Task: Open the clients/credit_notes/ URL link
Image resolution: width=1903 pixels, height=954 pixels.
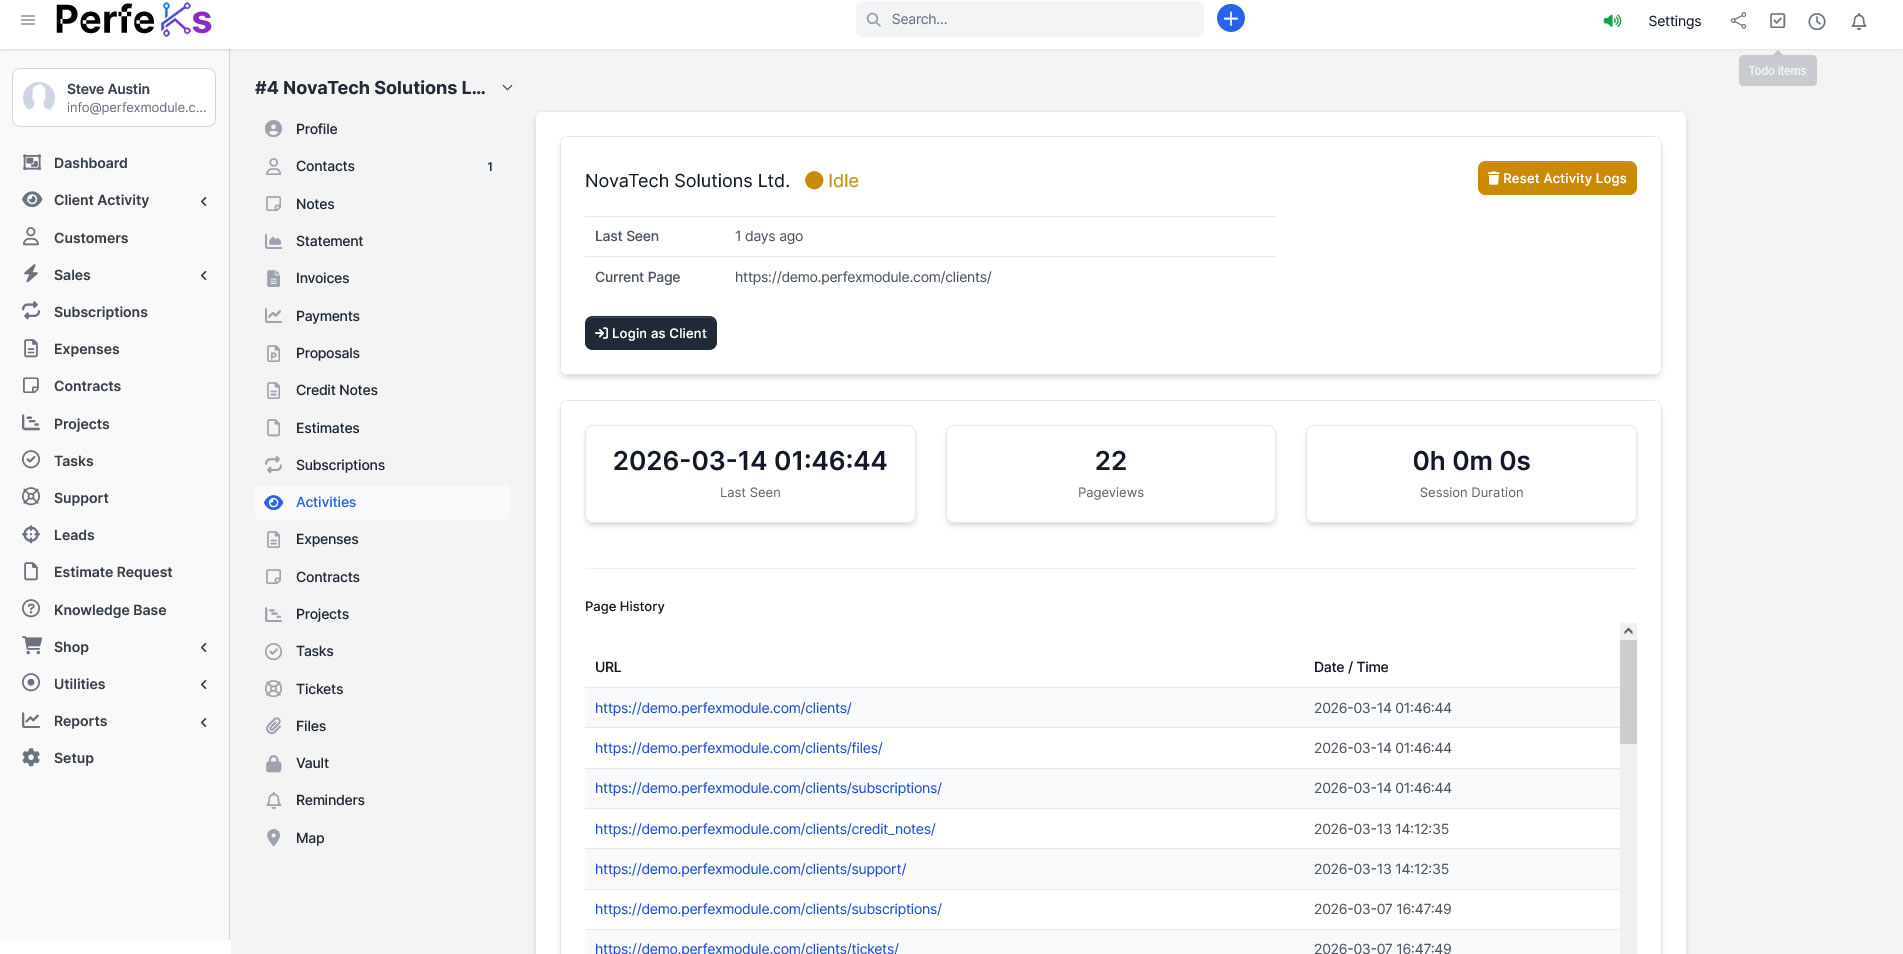Action: coord(765,829)
